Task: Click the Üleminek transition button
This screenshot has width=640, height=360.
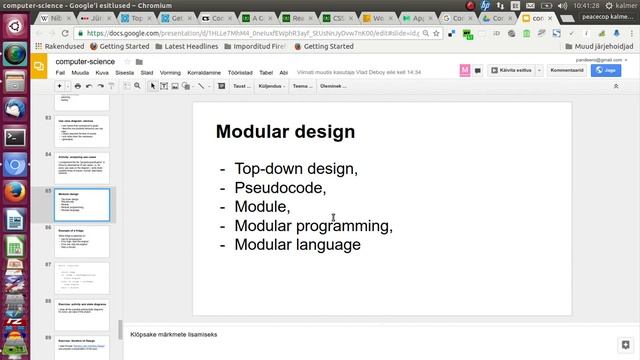Action: (x=333, y=86)
